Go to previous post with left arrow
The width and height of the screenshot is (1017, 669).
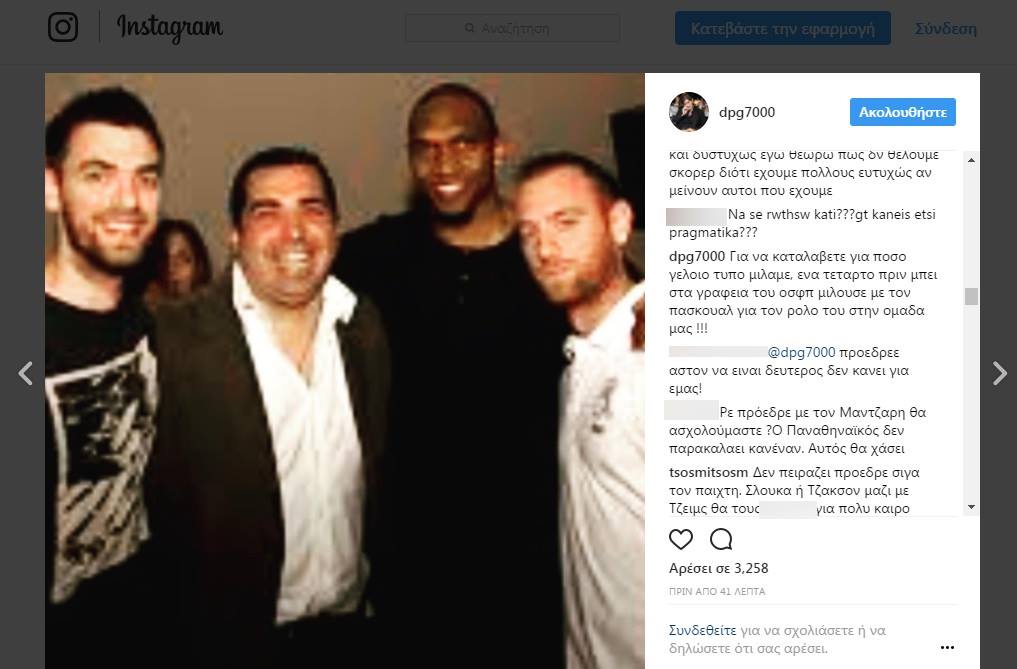pyautogui.click(x=25, y=374)
